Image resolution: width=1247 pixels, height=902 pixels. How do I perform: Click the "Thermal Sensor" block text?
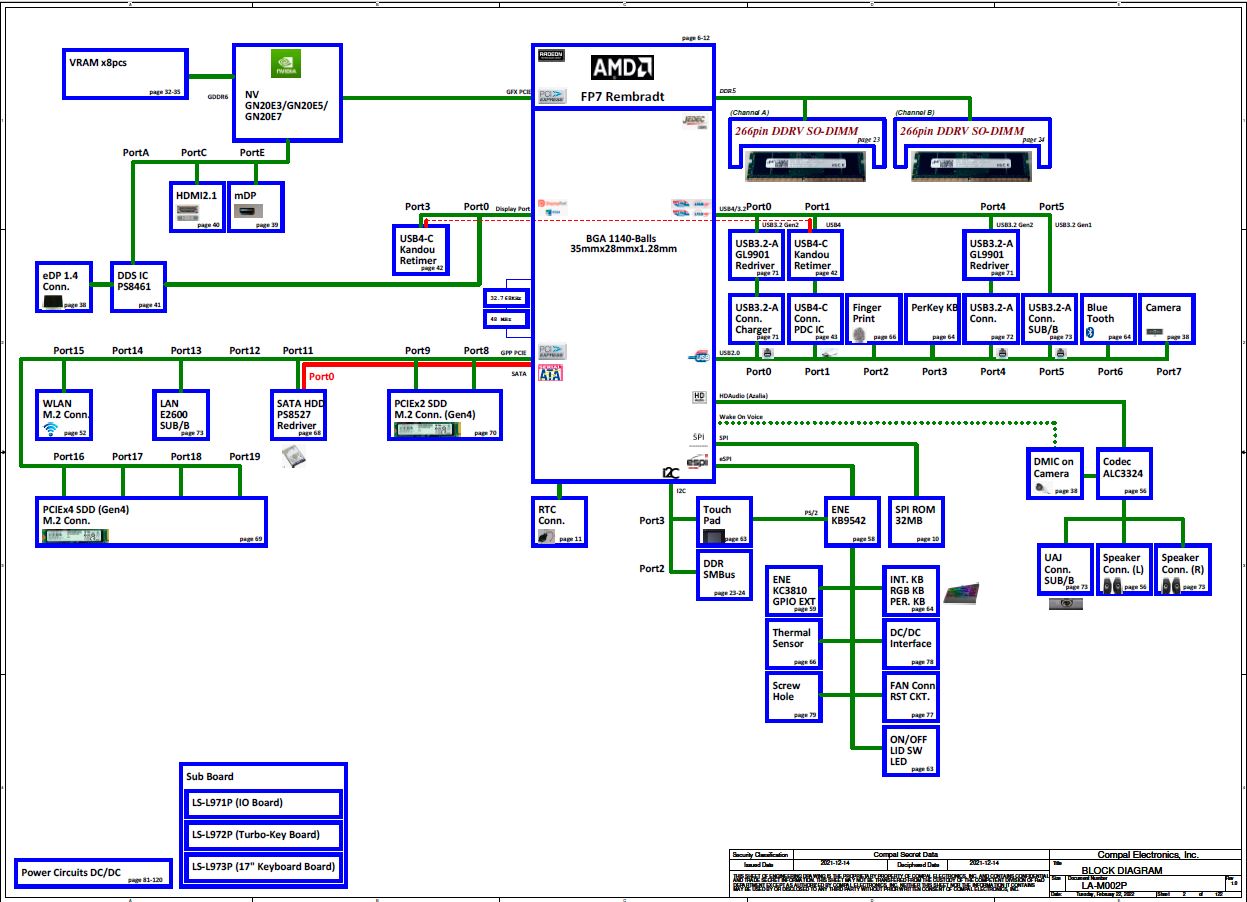click(789, 638)
